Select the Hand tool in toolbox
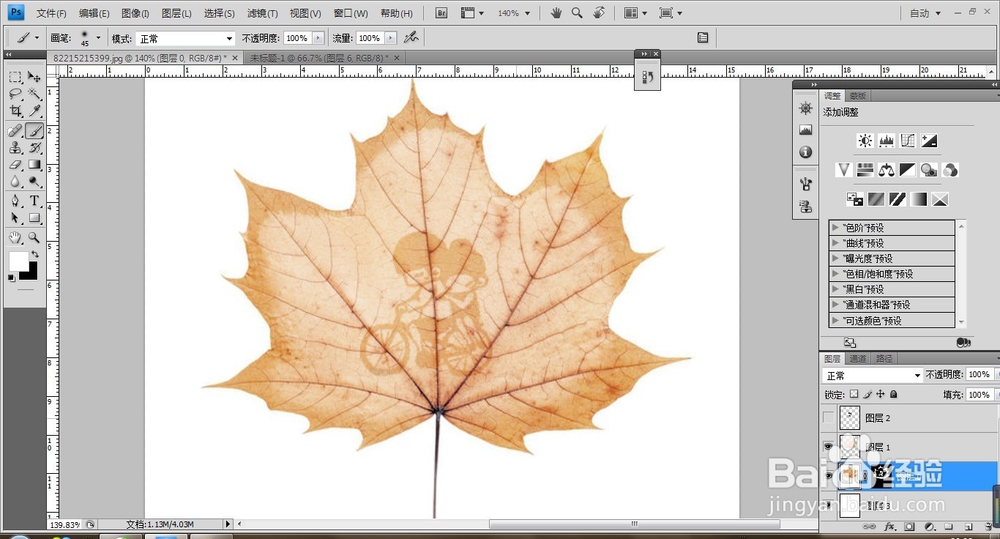Image resolution: width=1000 pixels, height=539 pixels. (x=15, y=238)
